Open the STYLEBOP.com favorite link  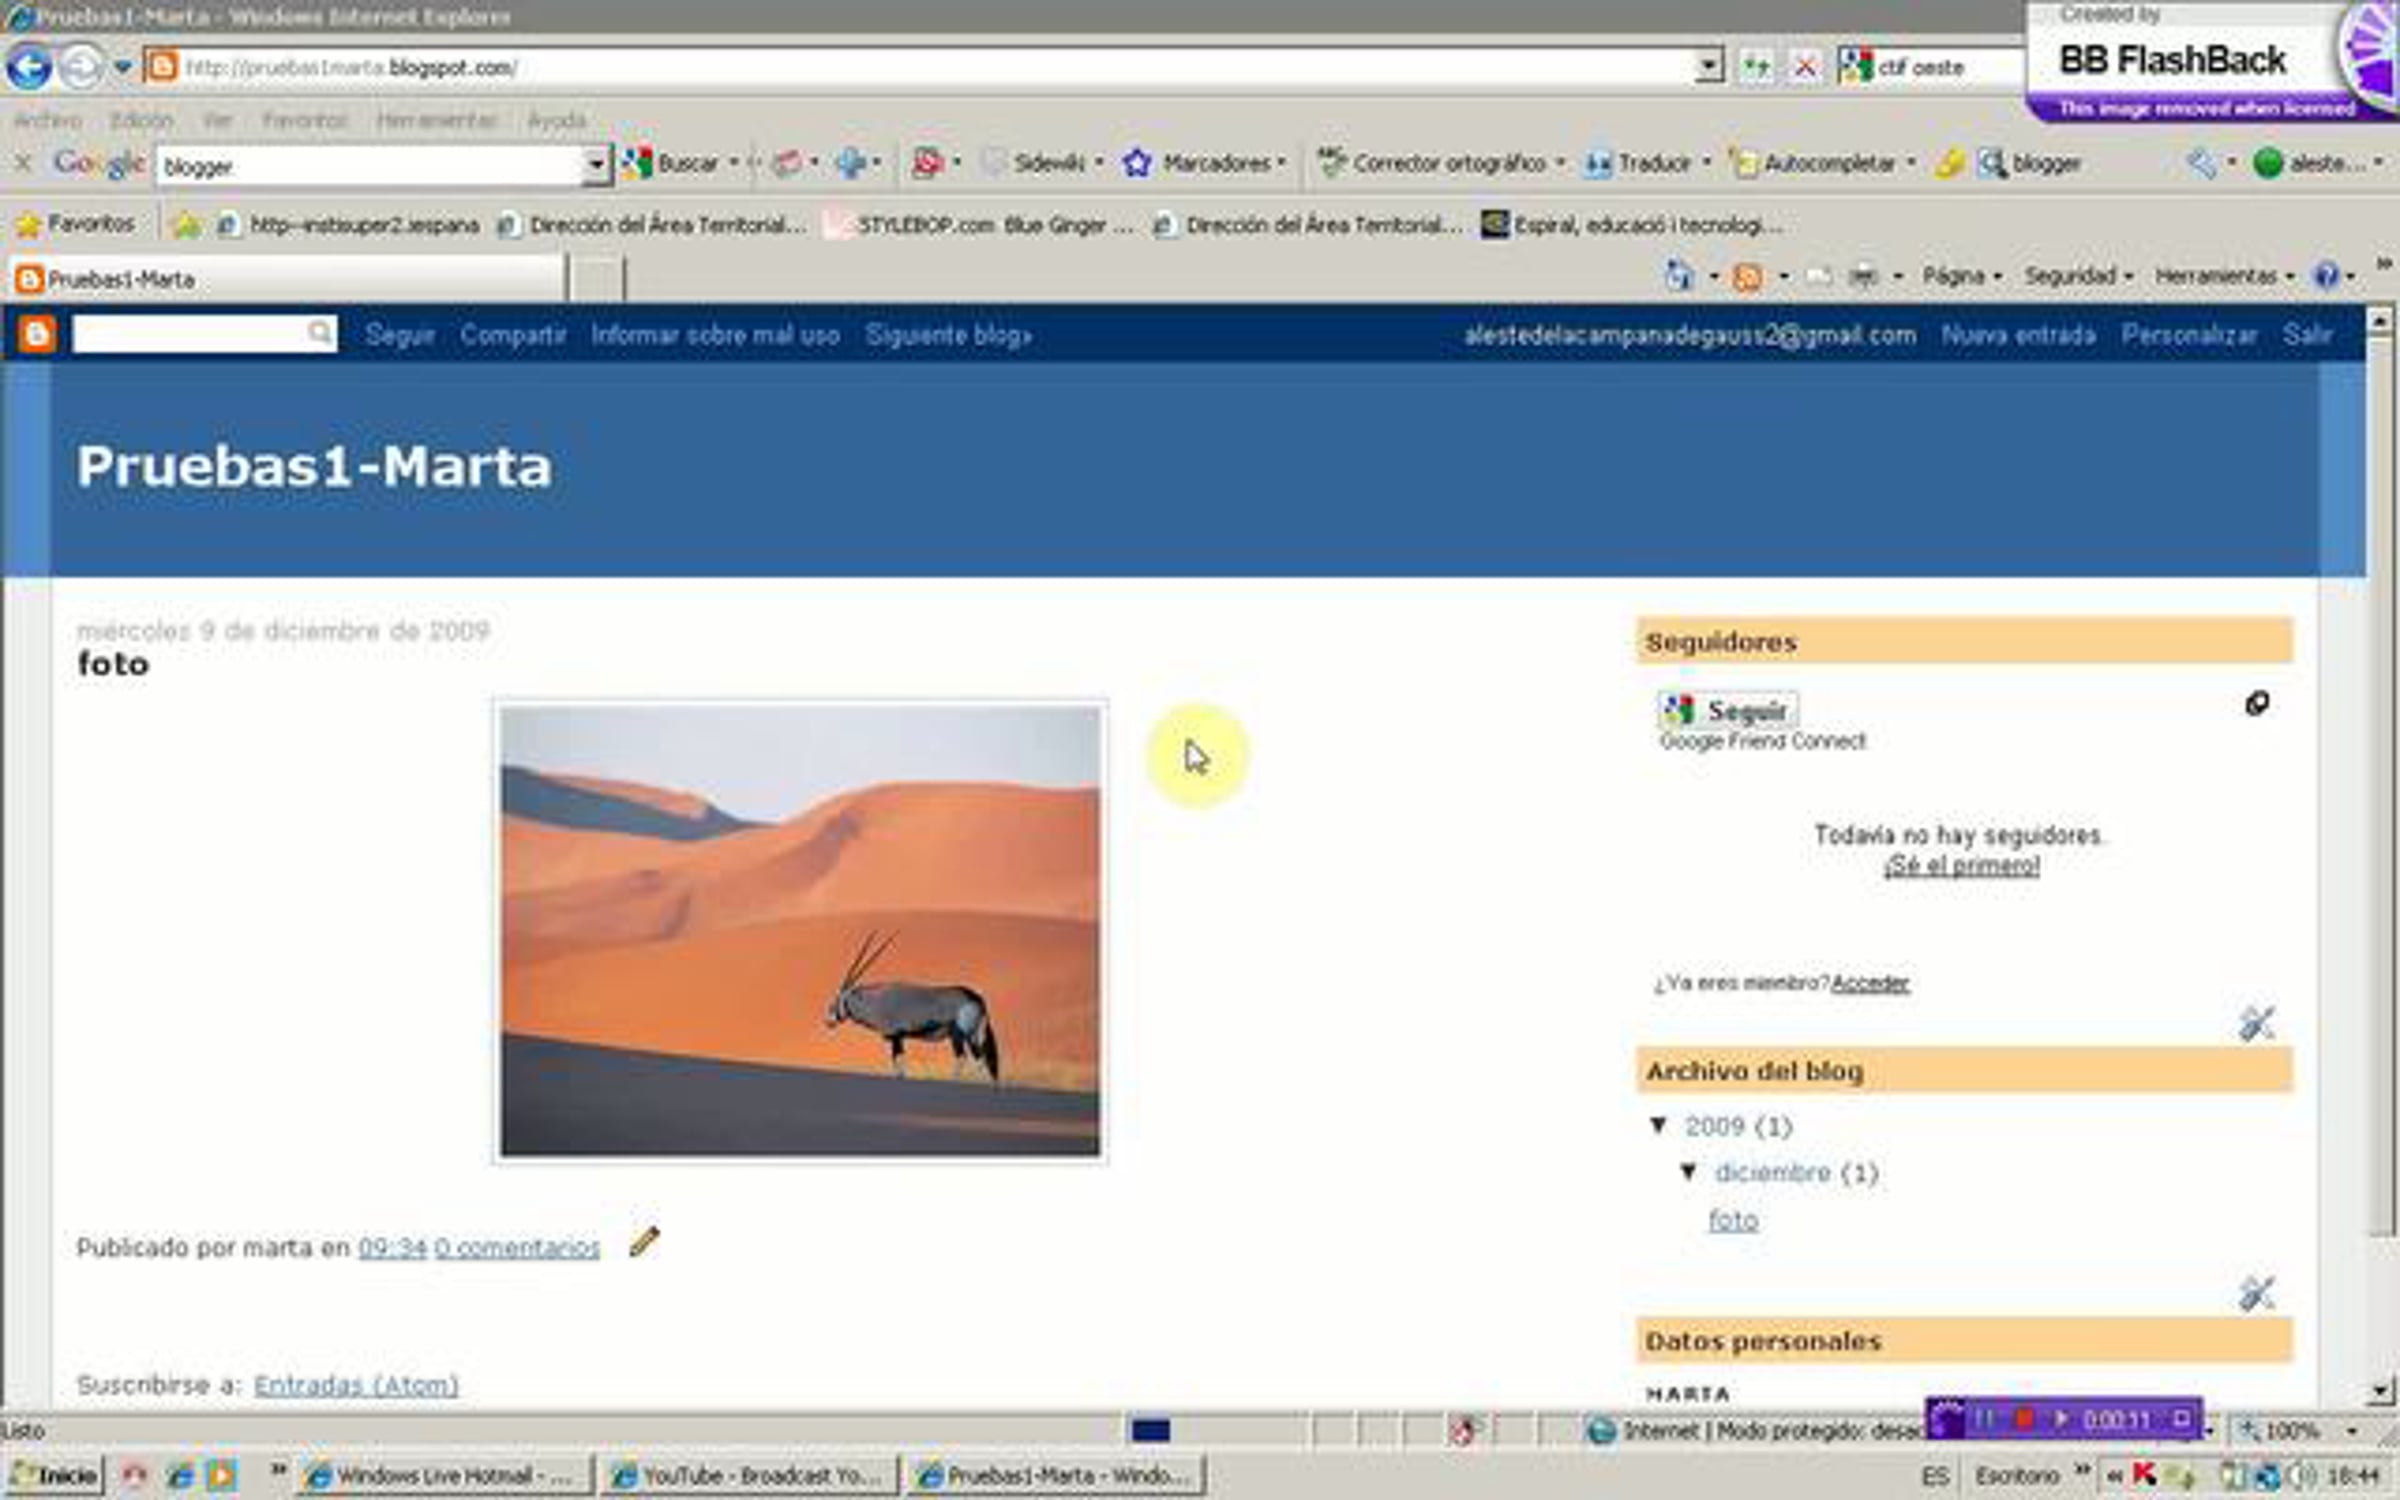pos(978,225)
